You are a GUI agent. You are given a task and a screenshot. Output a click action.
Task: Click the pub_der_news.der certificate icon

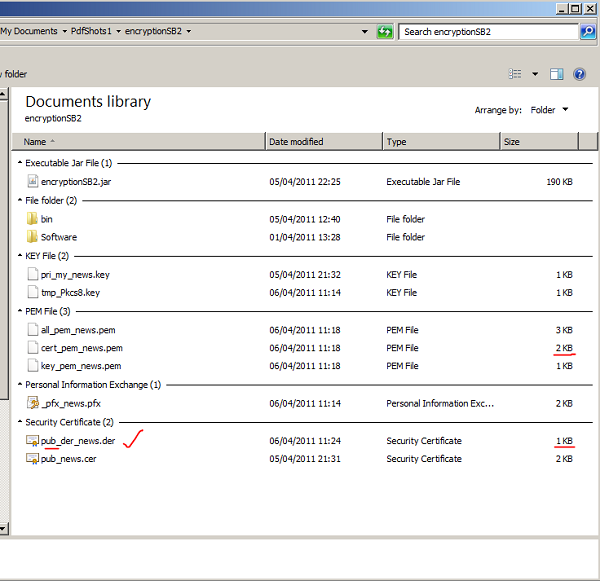click(x=33, y=441)
